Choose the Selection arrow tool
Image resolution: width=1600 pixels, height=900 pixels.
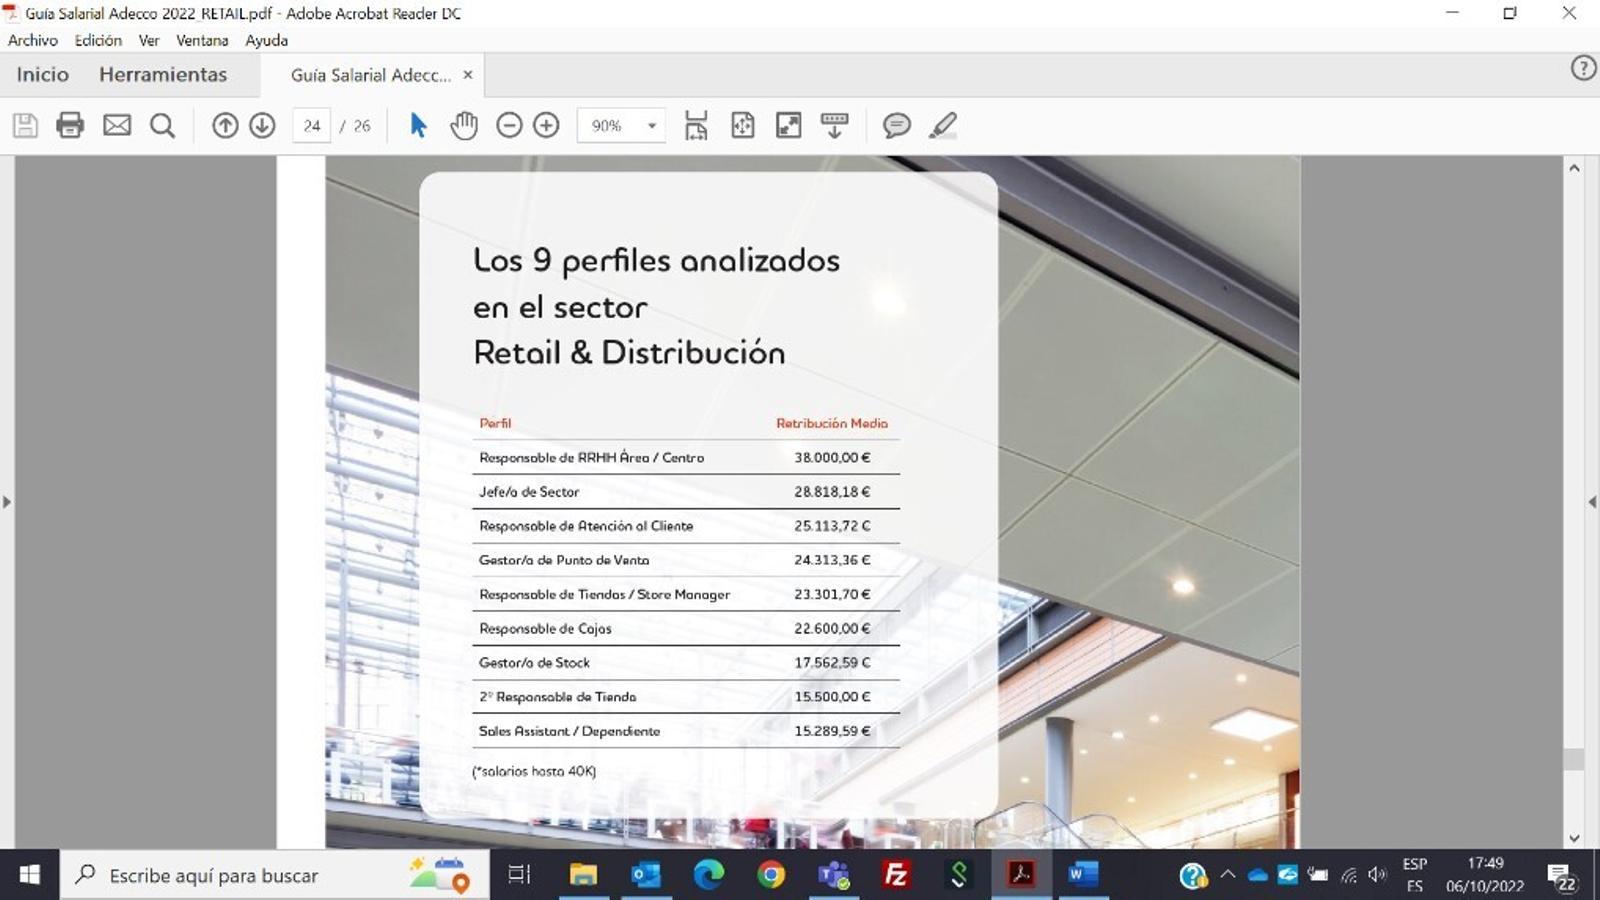[418, 125]
